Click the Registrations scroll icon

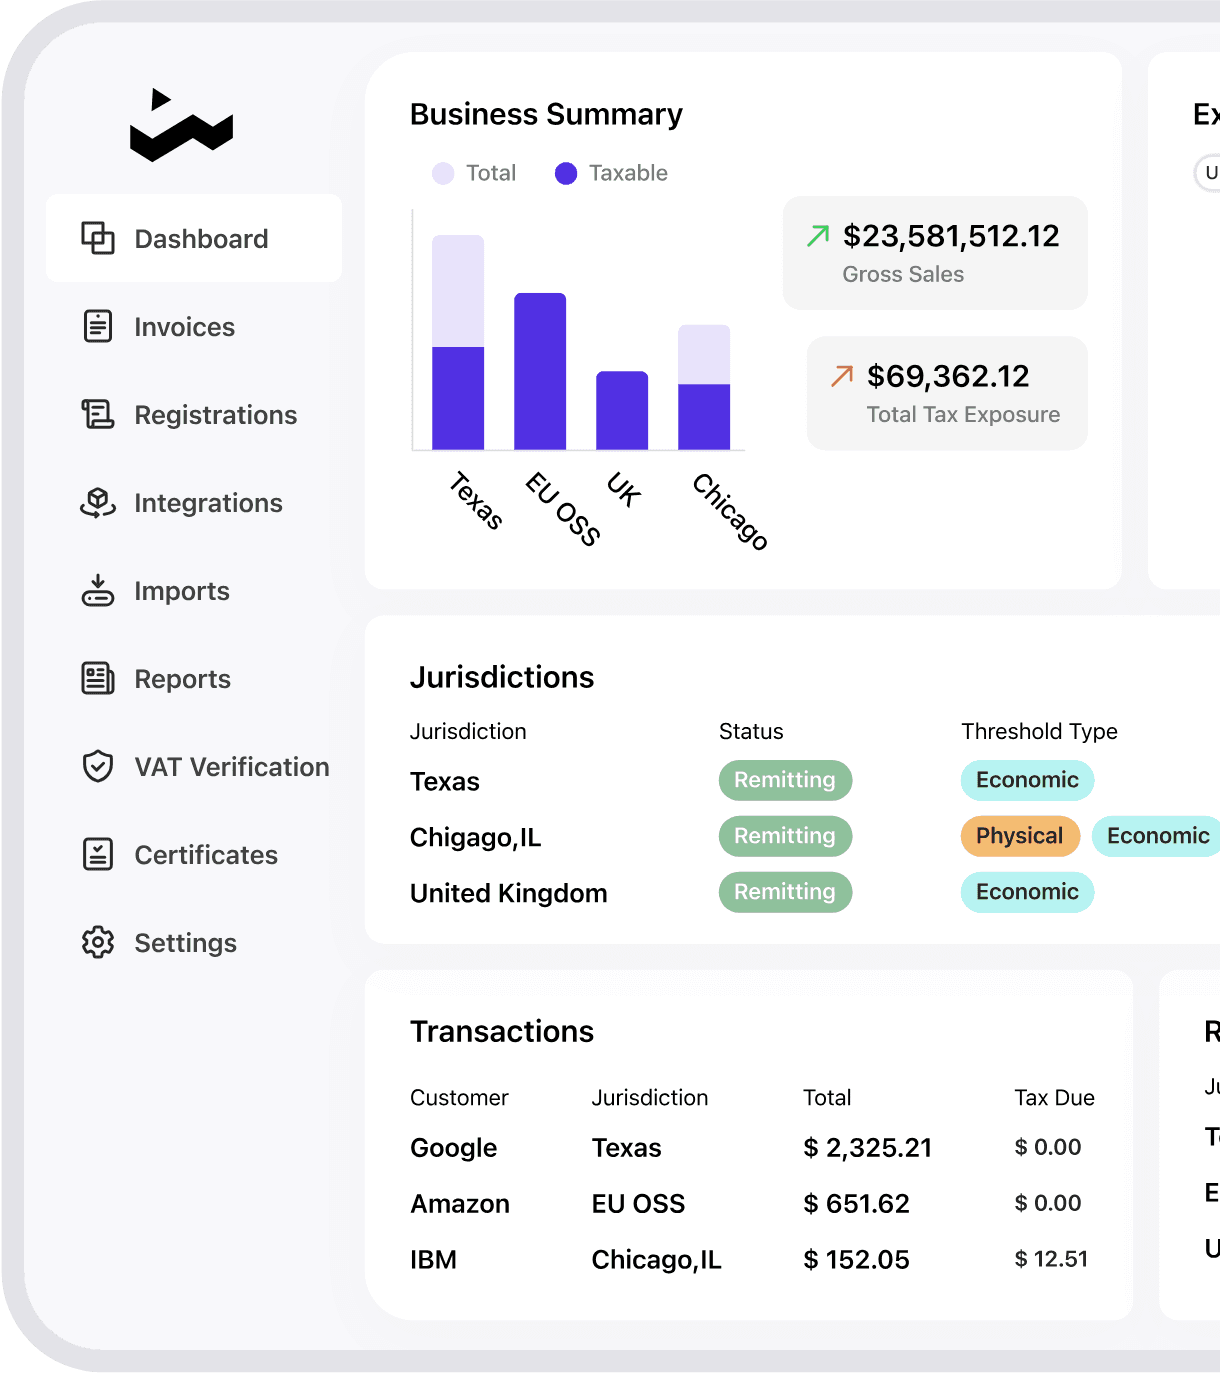98,414
